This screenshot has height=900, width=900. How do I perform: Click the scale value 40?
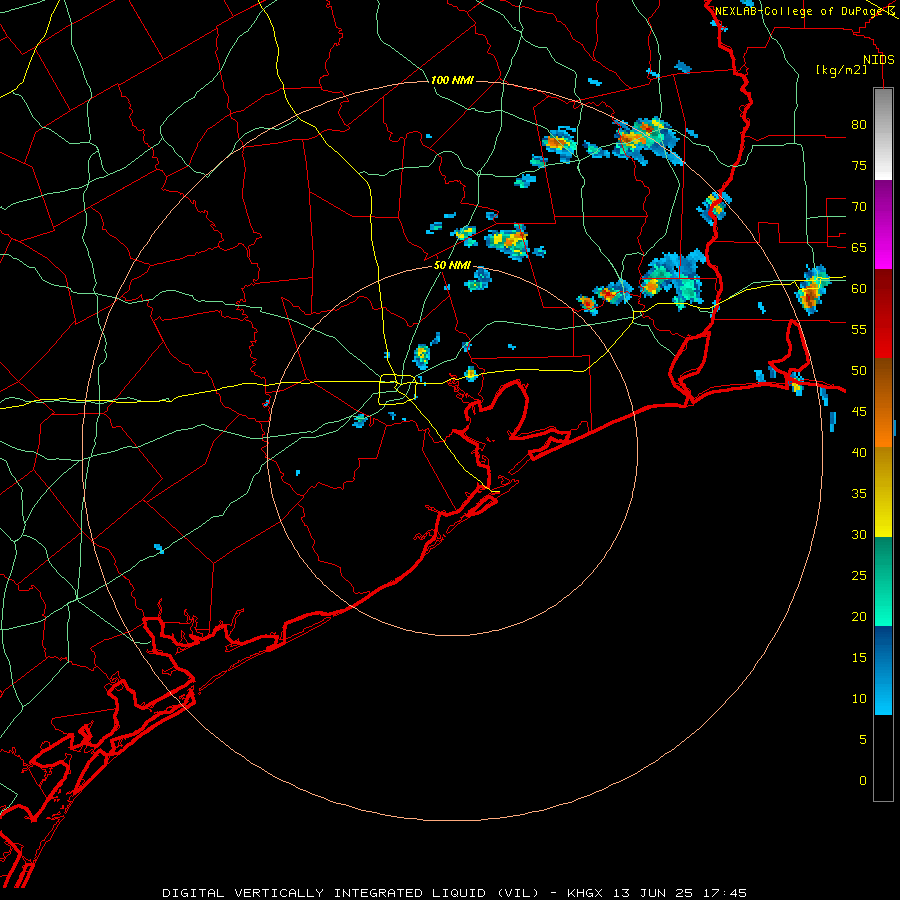[x=859, y=453]
